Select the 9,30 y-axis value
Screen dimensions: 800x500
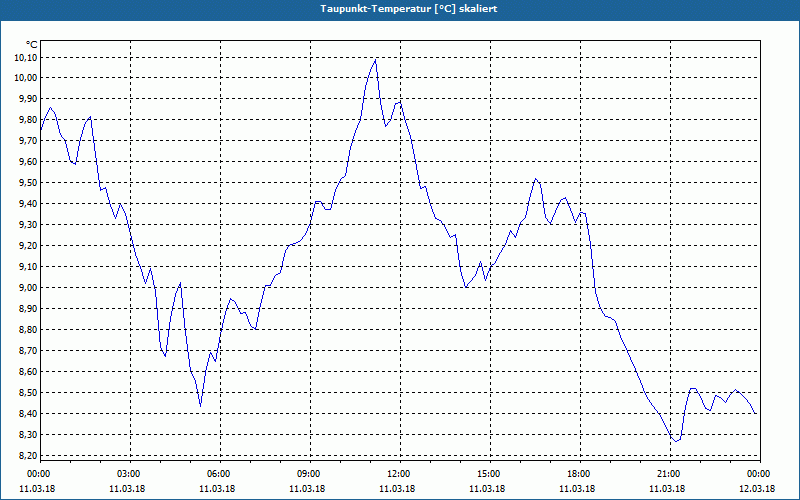pyautogui.click(x=28, y=225)
